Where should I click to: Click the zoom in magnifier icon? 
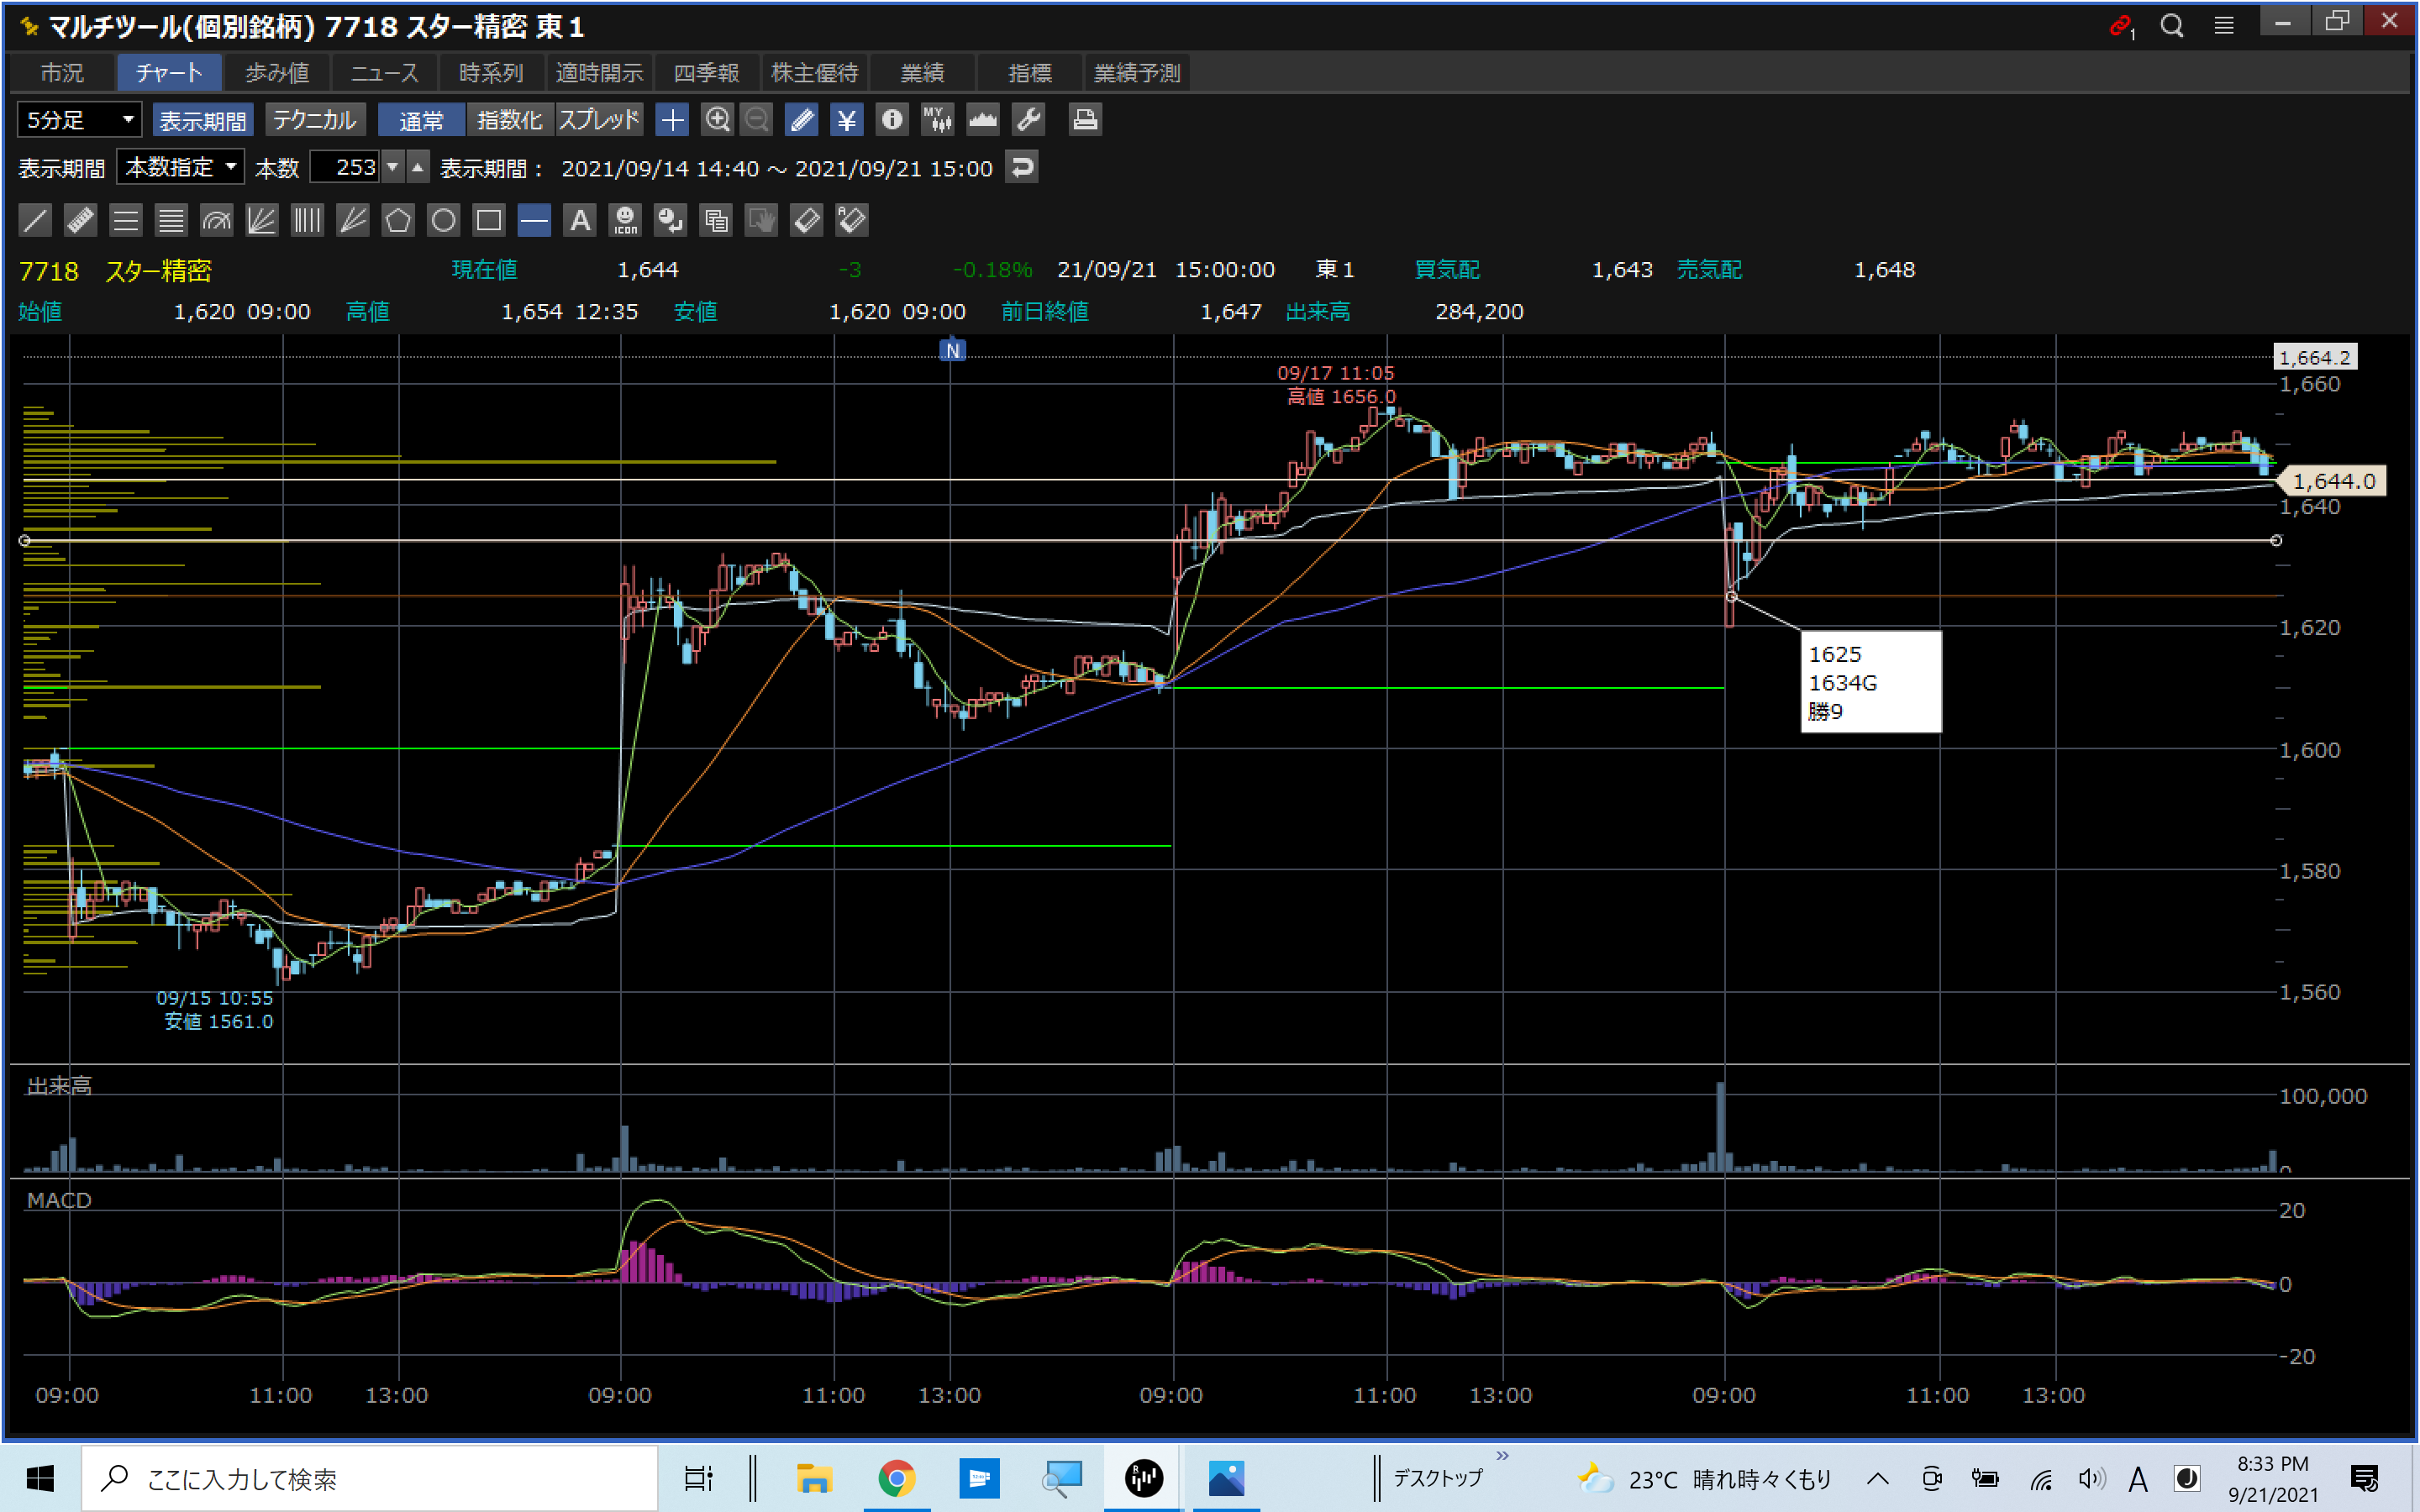pyautogui.click(x=717, y=120)
